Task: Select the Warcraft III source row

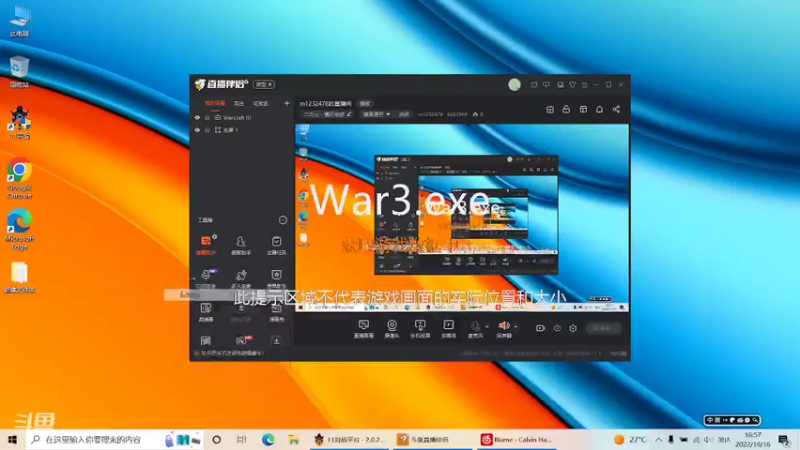Action: click(242, 117)
